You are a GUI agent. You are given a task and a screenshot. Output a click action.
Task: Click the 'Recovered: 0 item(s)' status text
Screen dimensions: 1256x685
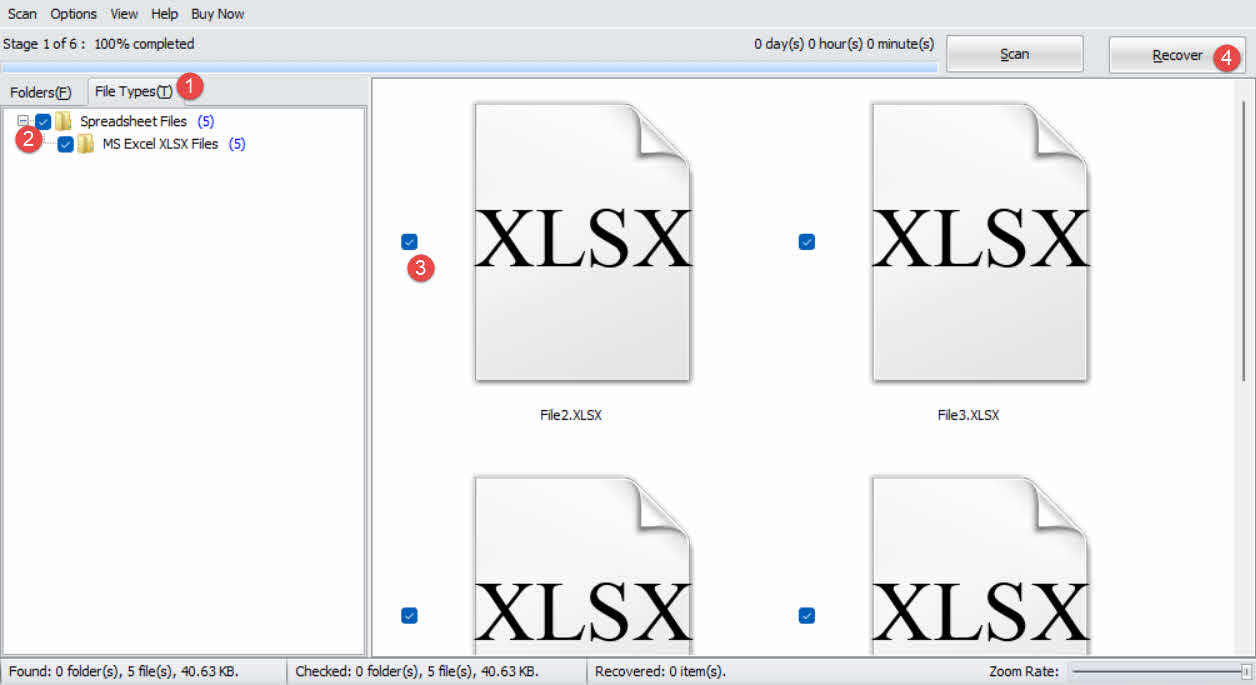coord(660,671)
